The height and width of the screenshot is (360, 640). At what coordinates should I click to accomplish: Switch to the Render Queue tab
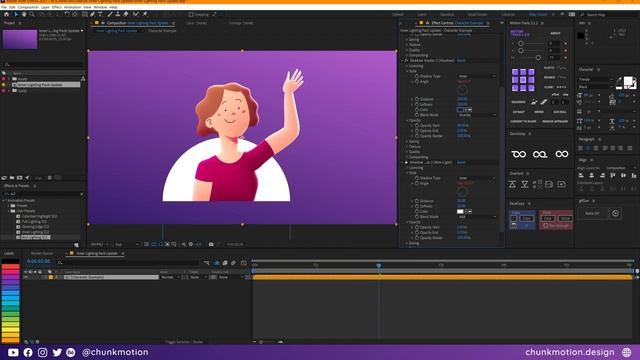42,253
